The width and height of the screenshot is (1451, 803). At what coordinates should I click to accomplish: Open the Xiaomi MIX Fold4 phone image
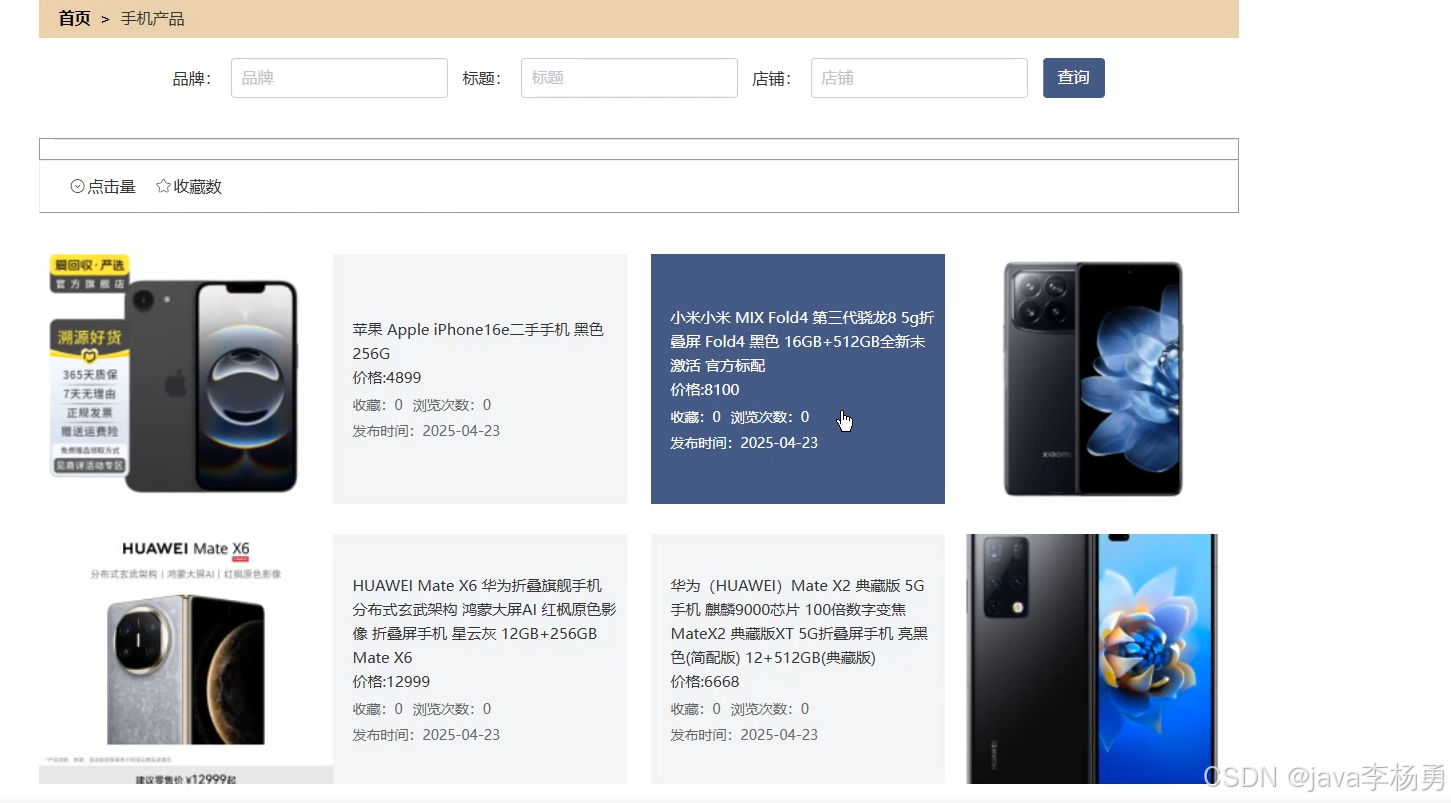(1093, 379)
